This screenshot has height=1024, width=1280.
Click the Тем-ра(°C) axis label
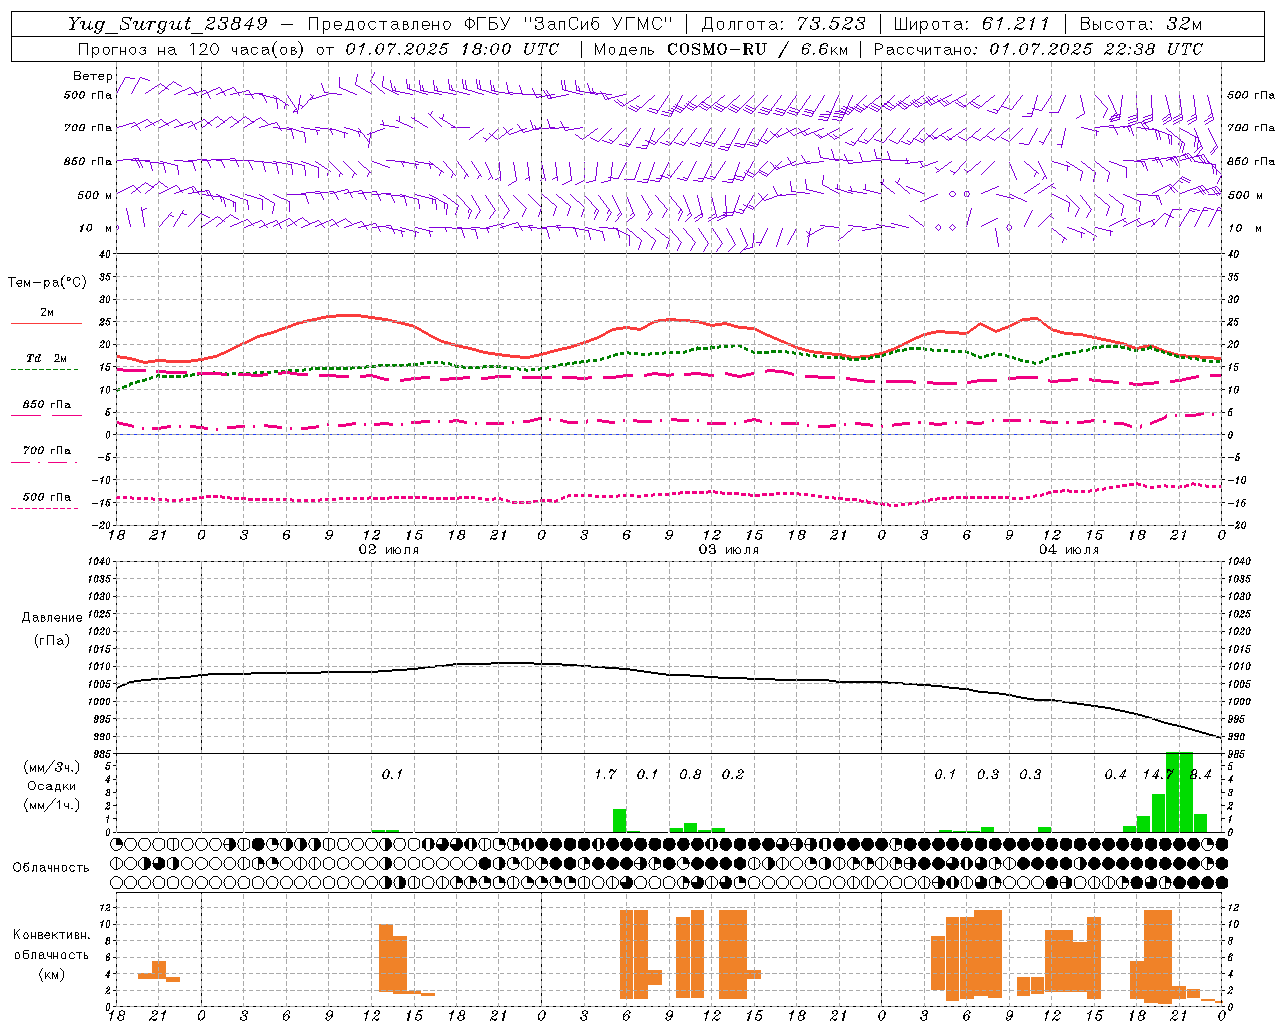click(47, 283)
